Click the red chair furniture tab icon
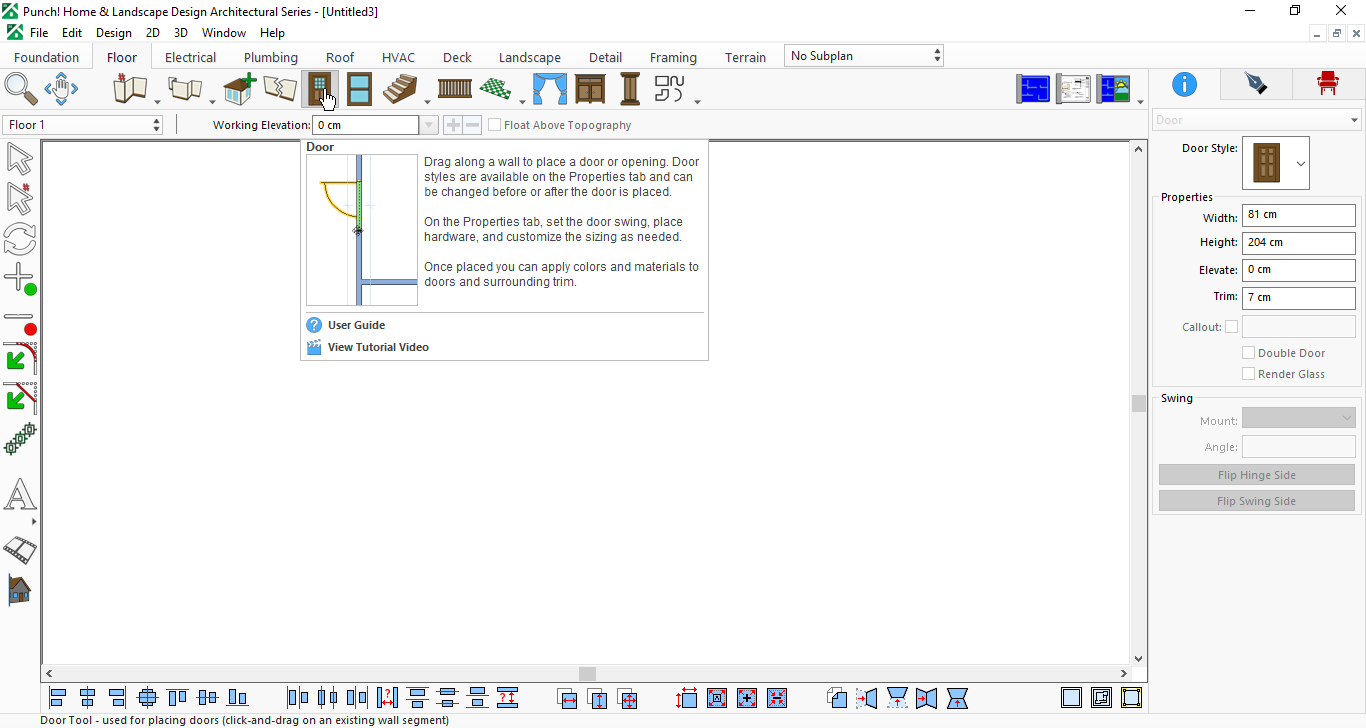Screen dimensions: 1366x728 tap(1327, 84)
